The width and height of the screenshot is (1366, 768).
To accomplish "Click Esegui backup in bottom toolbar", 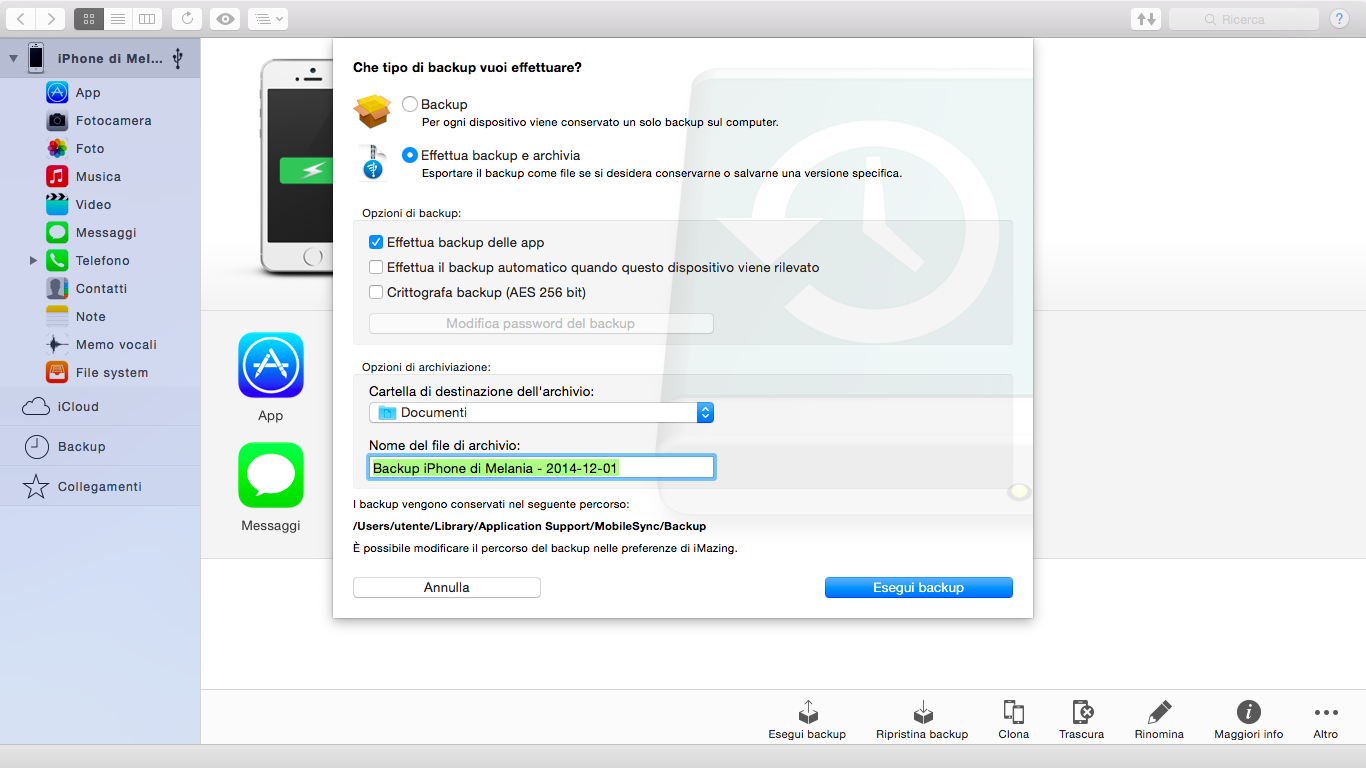I will pyautogui.click(x=807, y=720).
